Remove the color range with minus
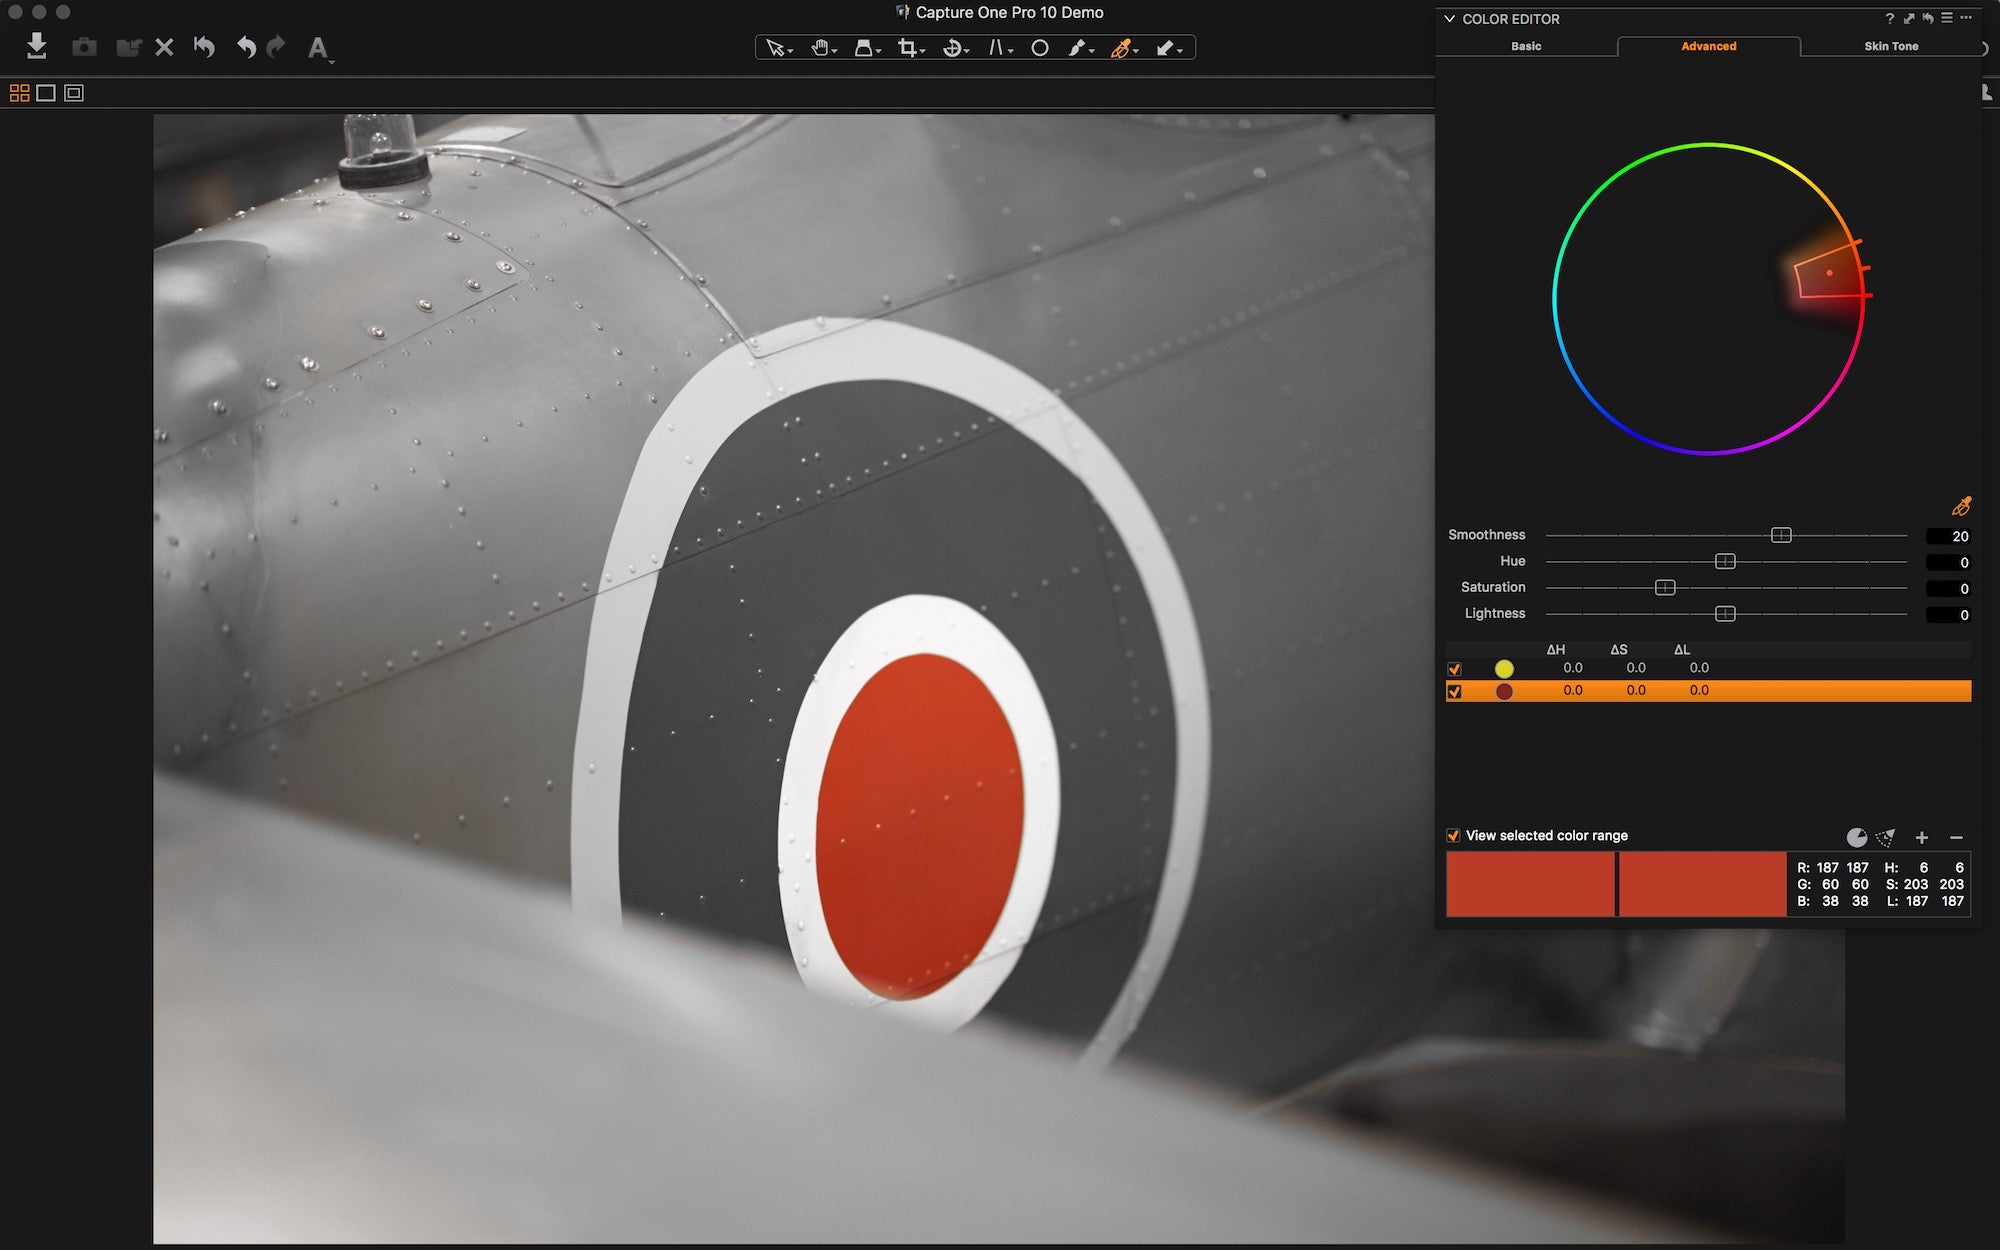2000x1250 pixels. pos(1956,837)
